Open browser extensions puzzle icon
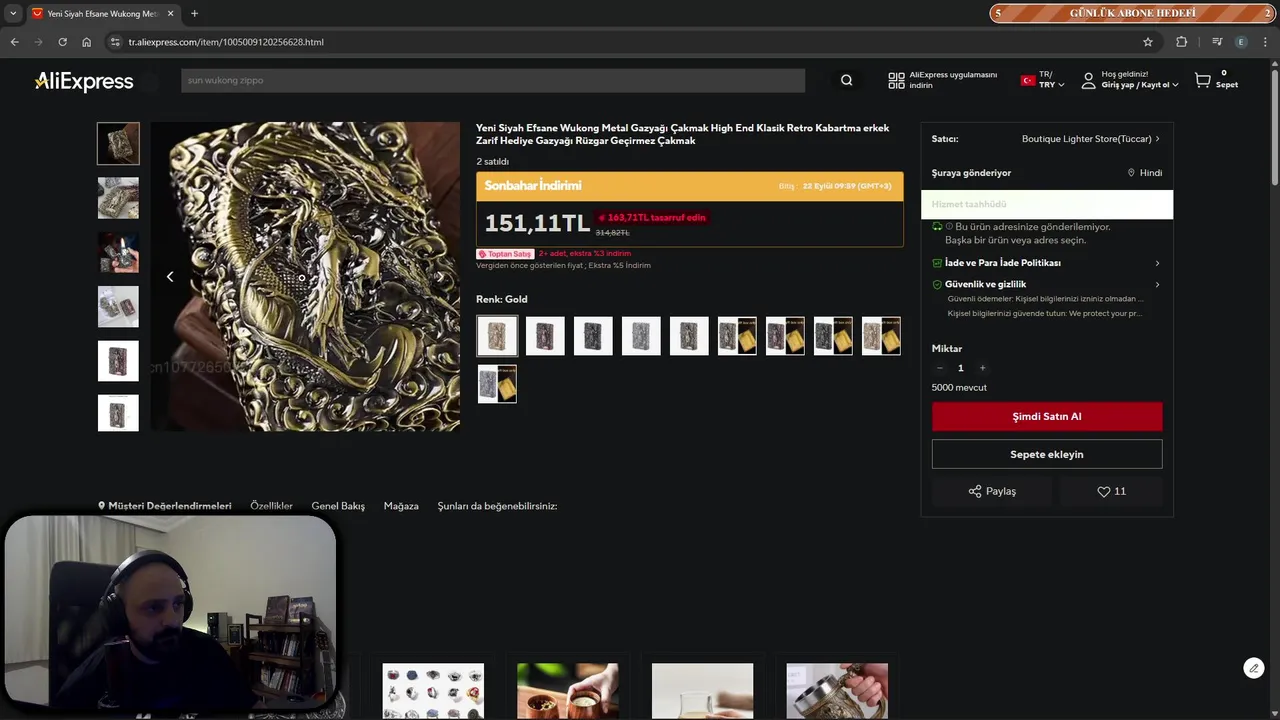1280x720 pixels. click(x=1182, y=42)
